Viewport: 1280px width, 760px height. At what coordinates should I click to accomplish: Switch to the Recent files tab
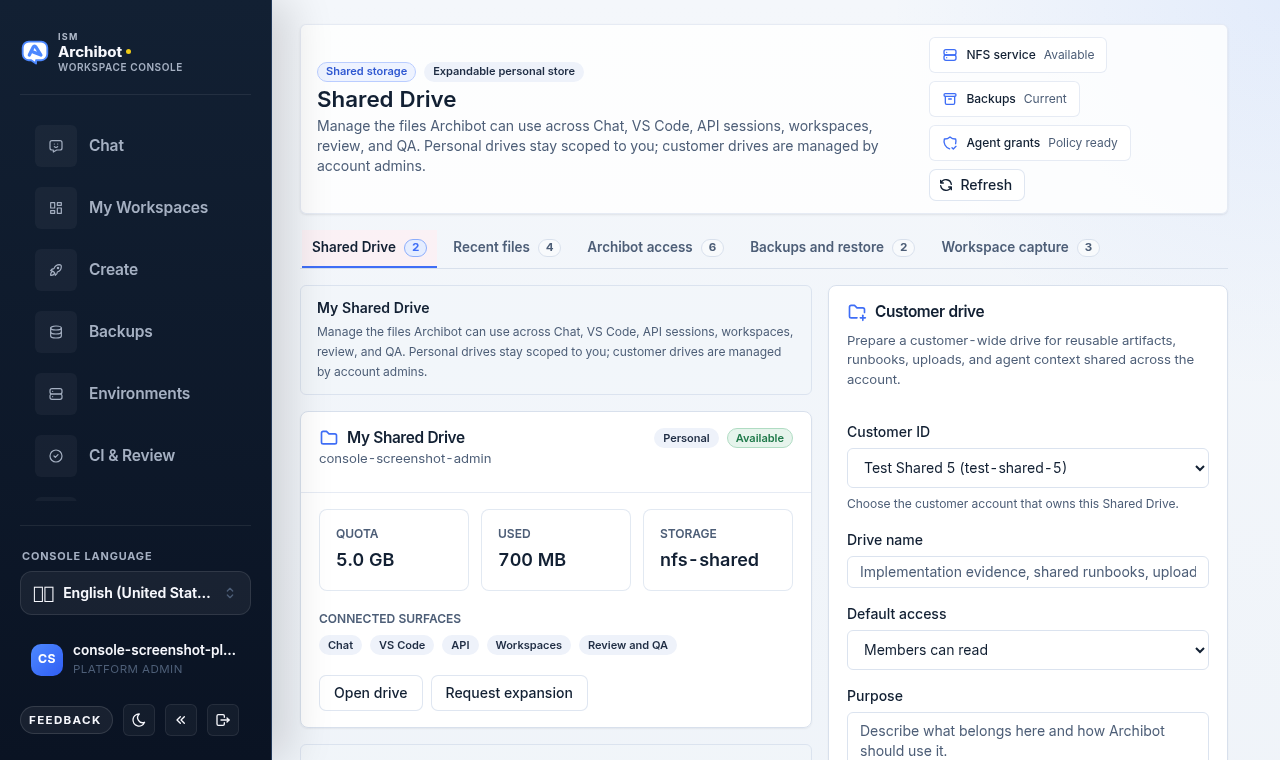coord(506,247)
